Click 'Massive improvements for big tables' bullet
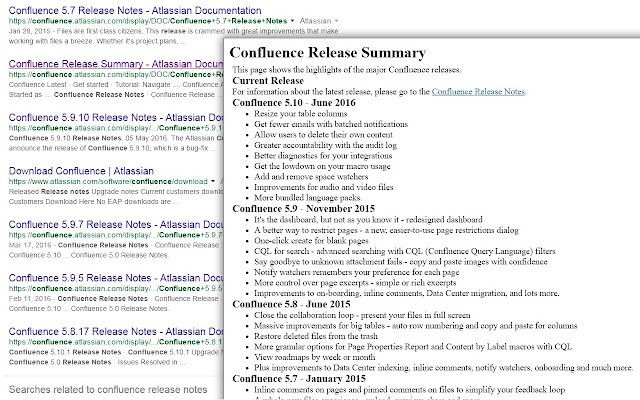 tap(416, 326)
